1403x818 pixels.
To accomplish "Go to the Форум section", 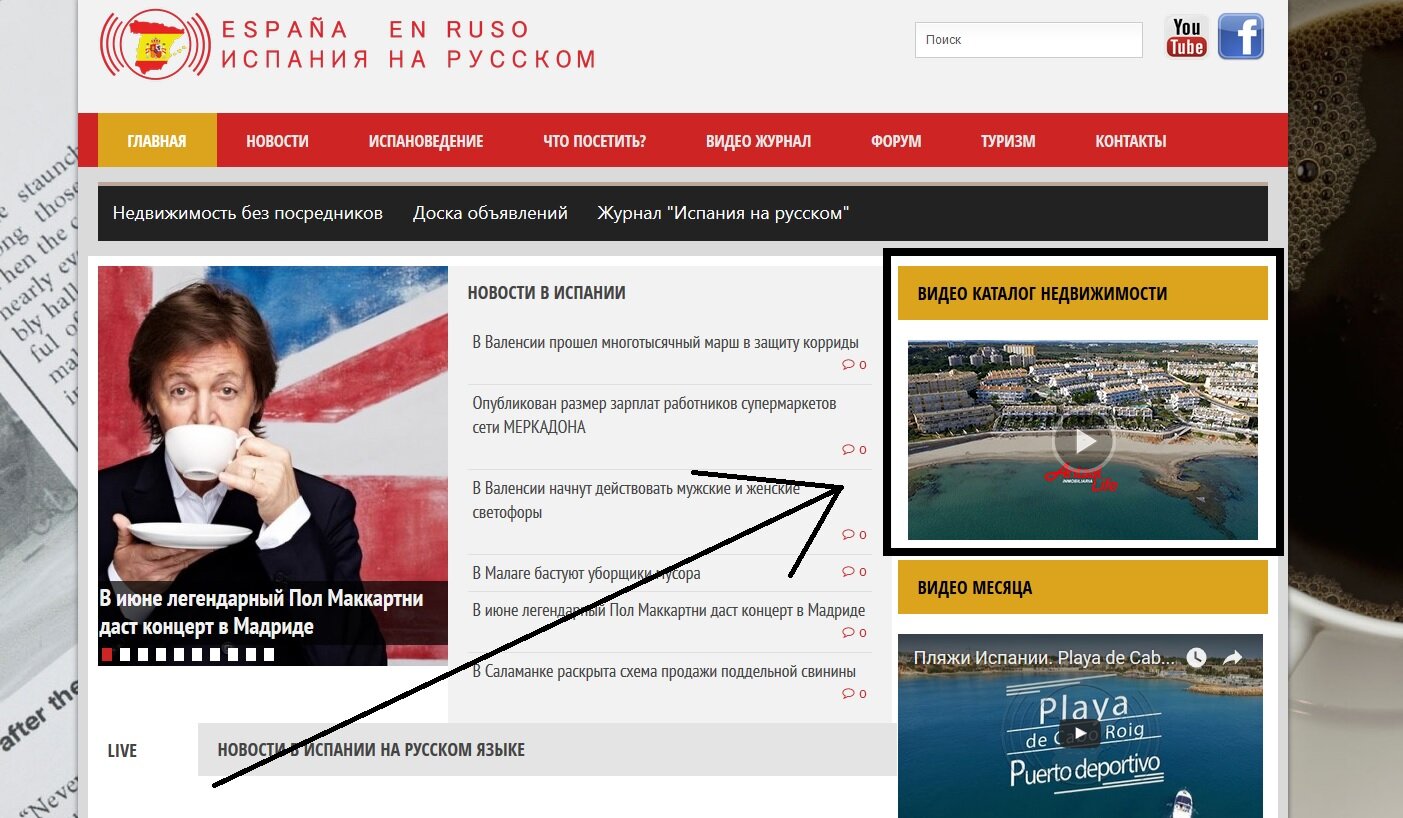I will coord(896,141).
